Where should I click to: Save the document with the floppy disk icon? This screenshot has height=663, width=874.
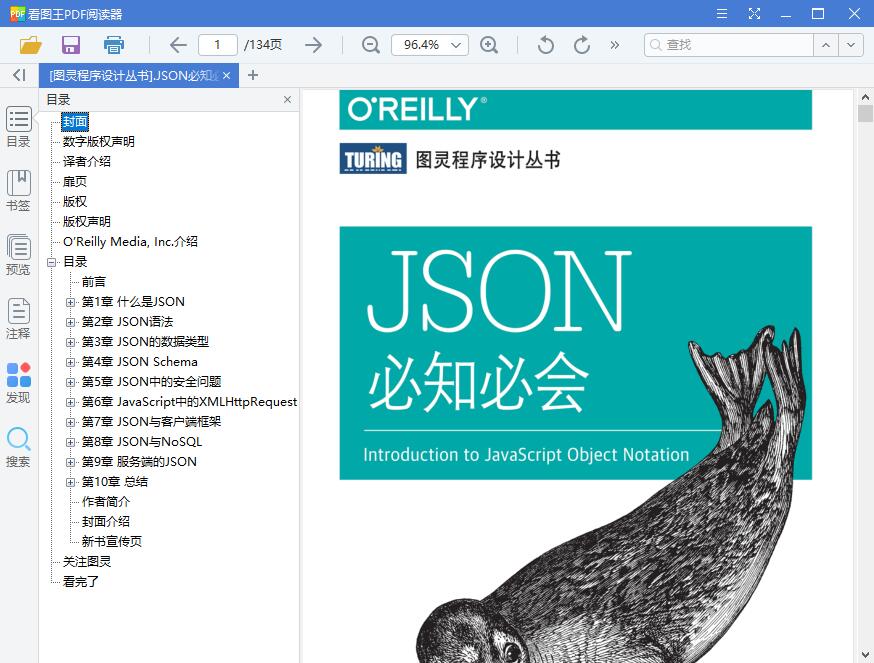pos(71,45)
